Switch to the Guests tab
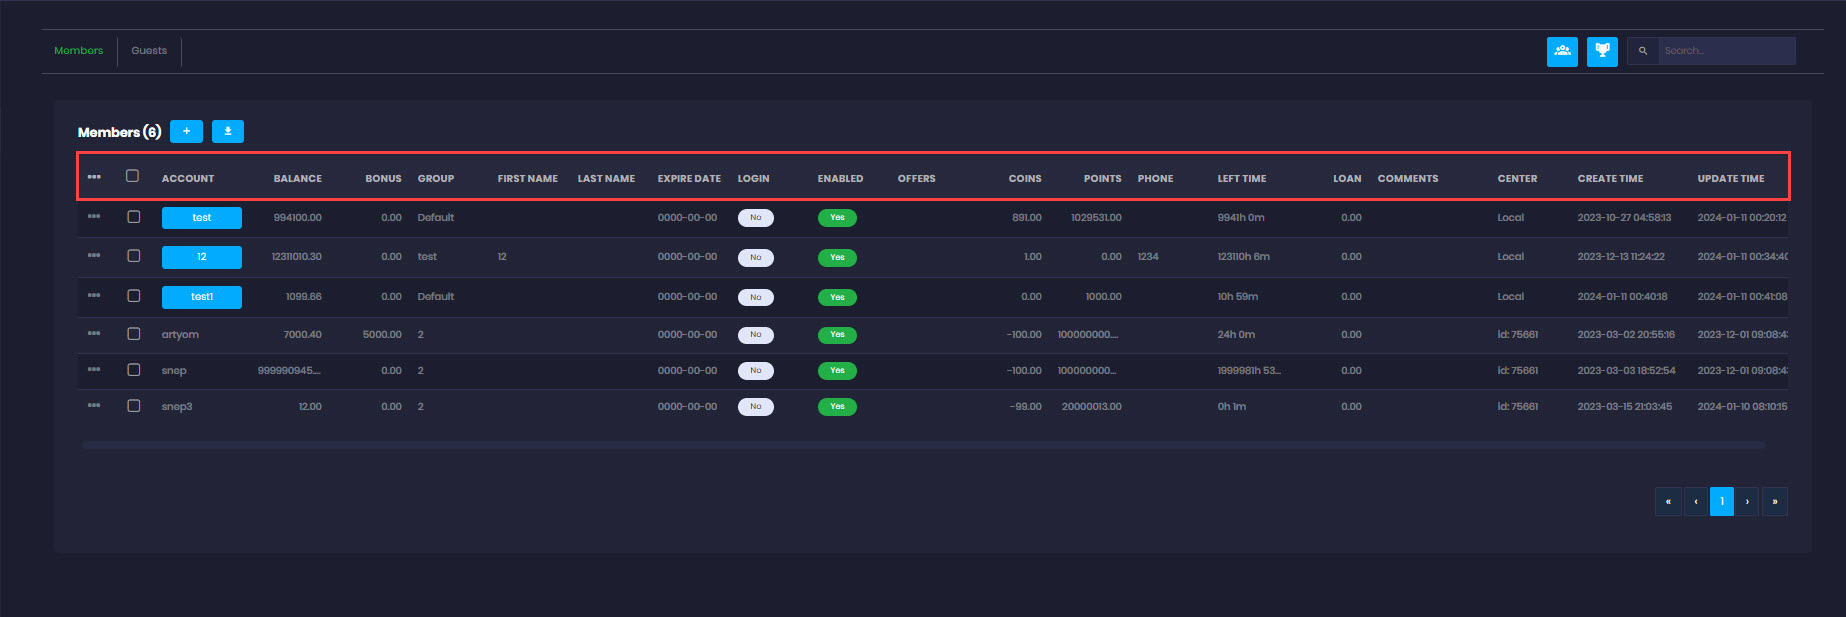This screenshot has height=617, width=1846. [149, 51]
